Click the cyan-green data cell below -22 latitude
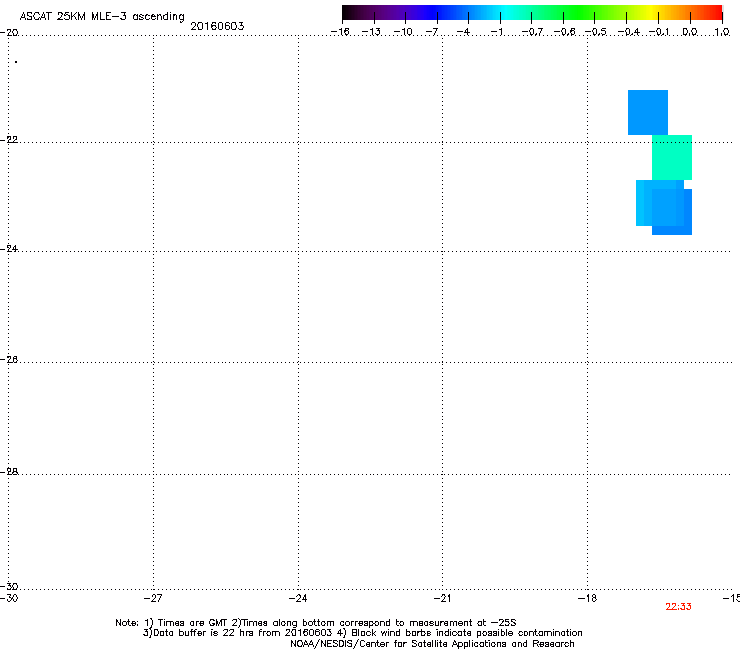Screen dimensions: 740x650 coord(672,157)
